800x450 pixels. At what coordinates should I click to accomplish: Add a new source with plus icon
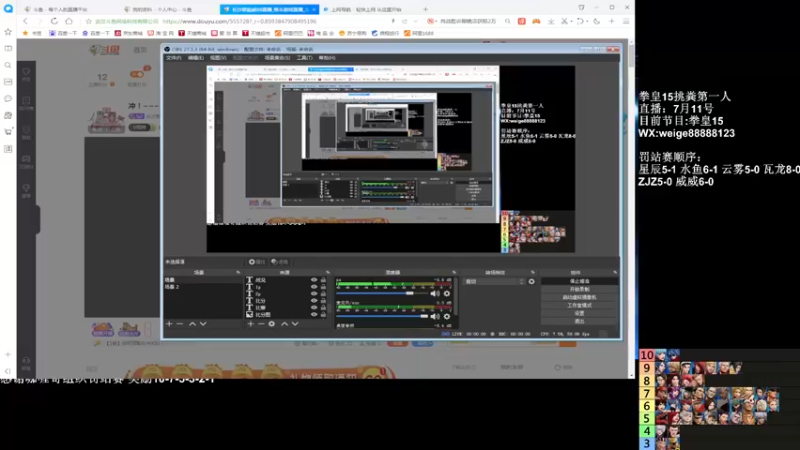tap(251, 324)
